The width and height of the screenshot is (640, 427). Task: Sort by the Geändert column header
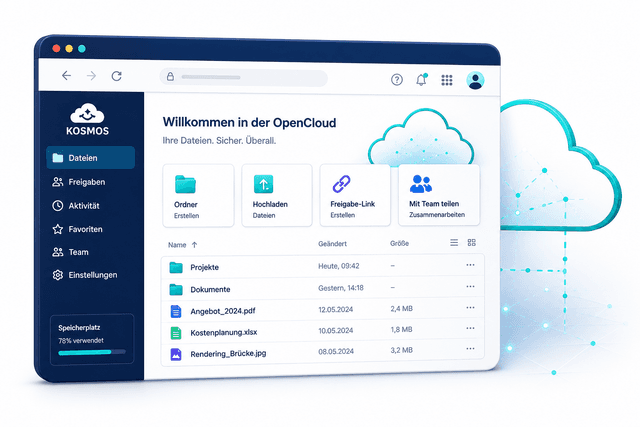coord(332,244)
